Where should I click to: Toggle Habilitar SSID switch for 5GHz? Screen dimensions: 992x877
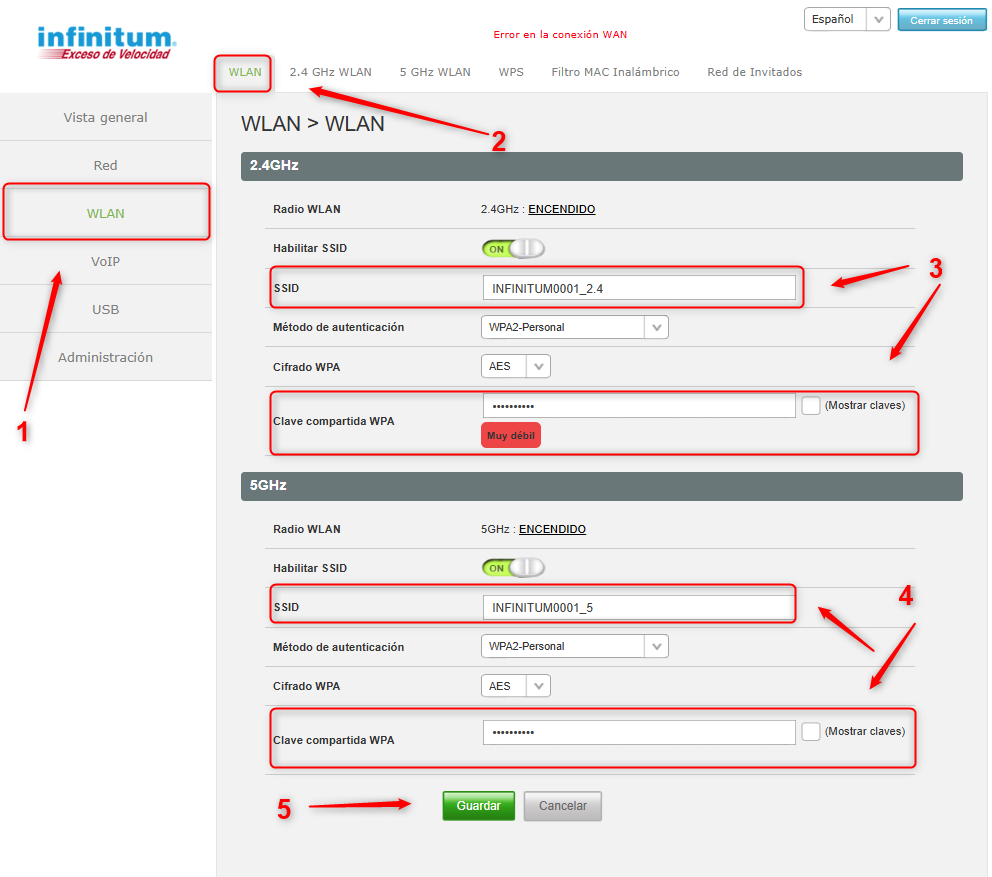coord(513,568)
